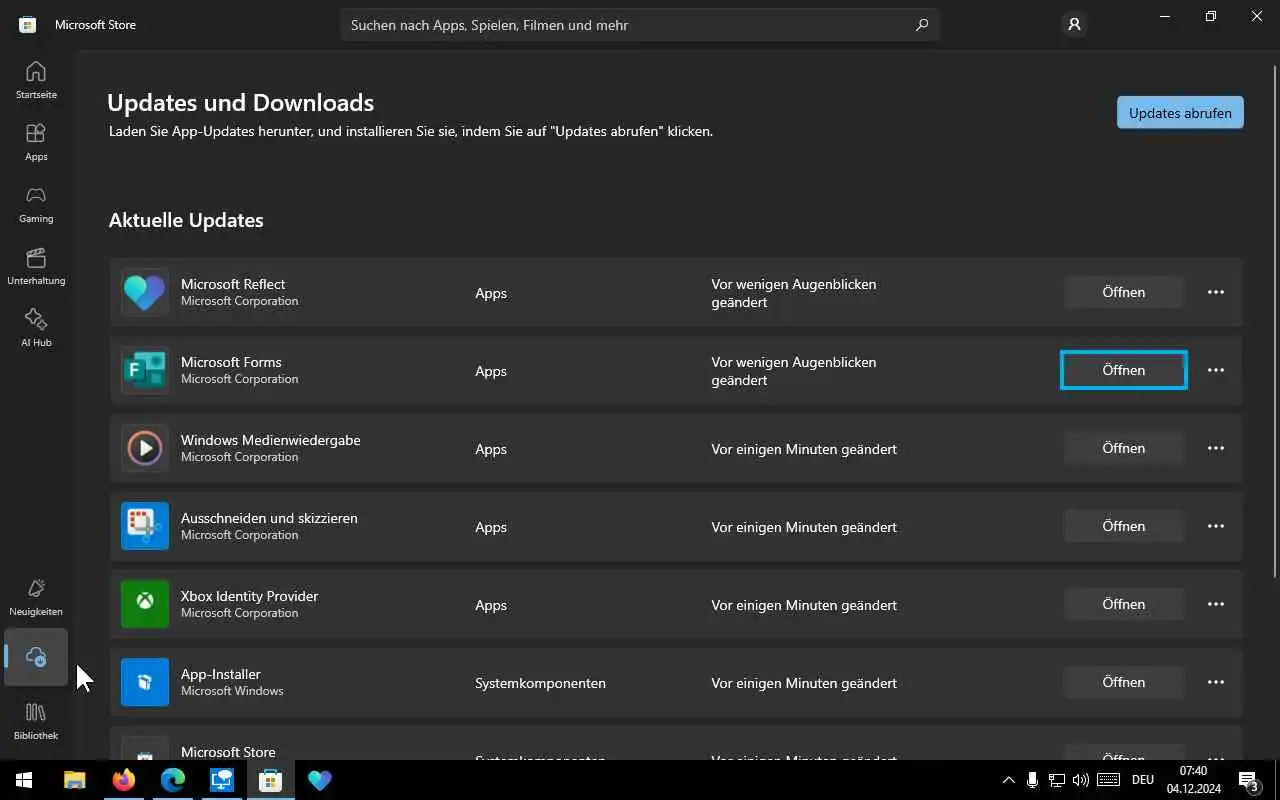Click the Xbox Identity Provider icon
This screenshot has height=800, width=1280.
[x=145, y=604]
